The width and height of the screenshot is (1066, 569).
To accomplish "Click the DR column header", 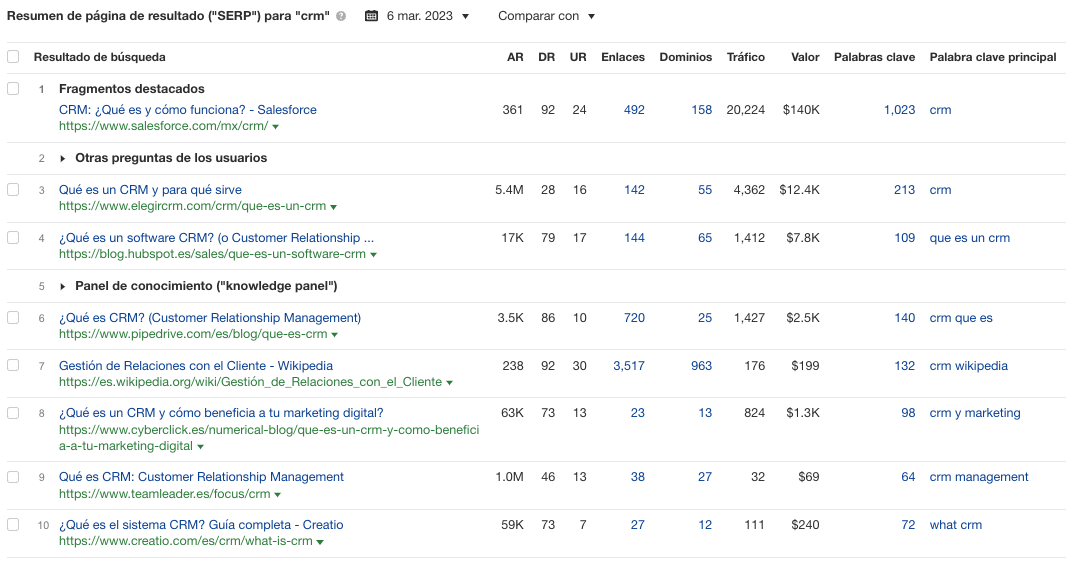I will tap(547, 57).
